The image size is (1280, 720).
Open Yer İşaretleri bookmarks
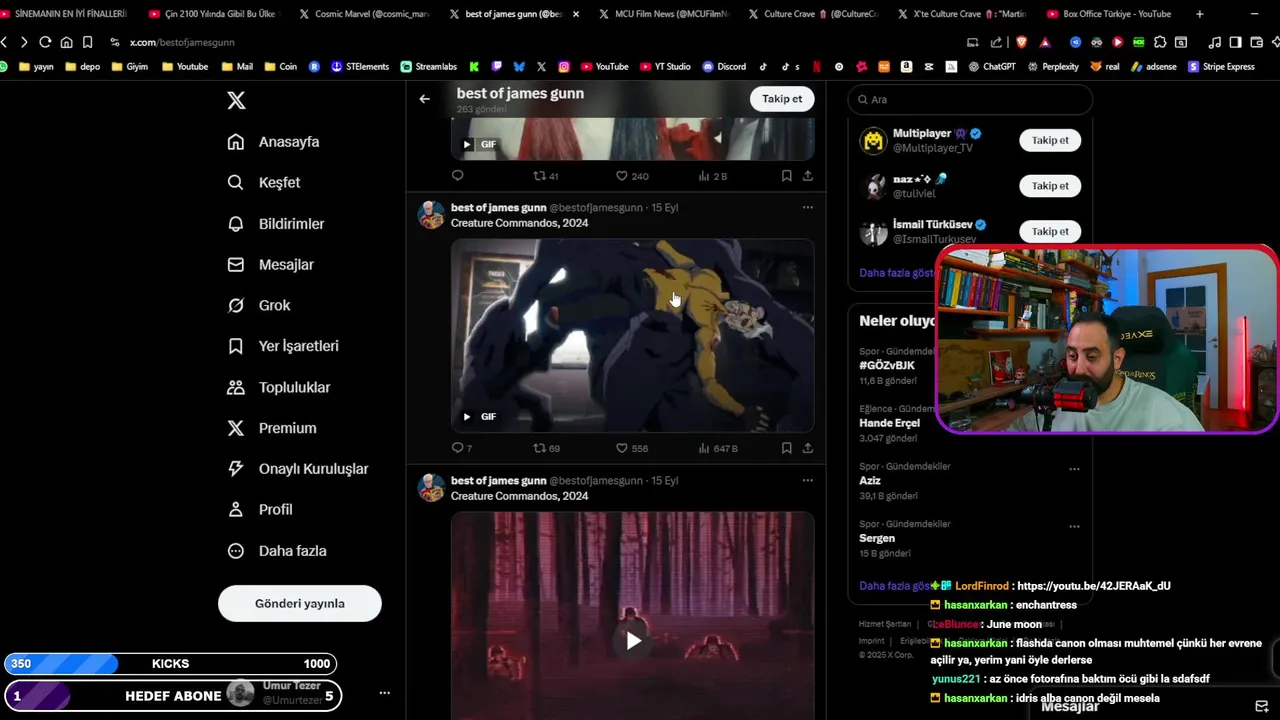pyautogui.click(x=282, y=346)
